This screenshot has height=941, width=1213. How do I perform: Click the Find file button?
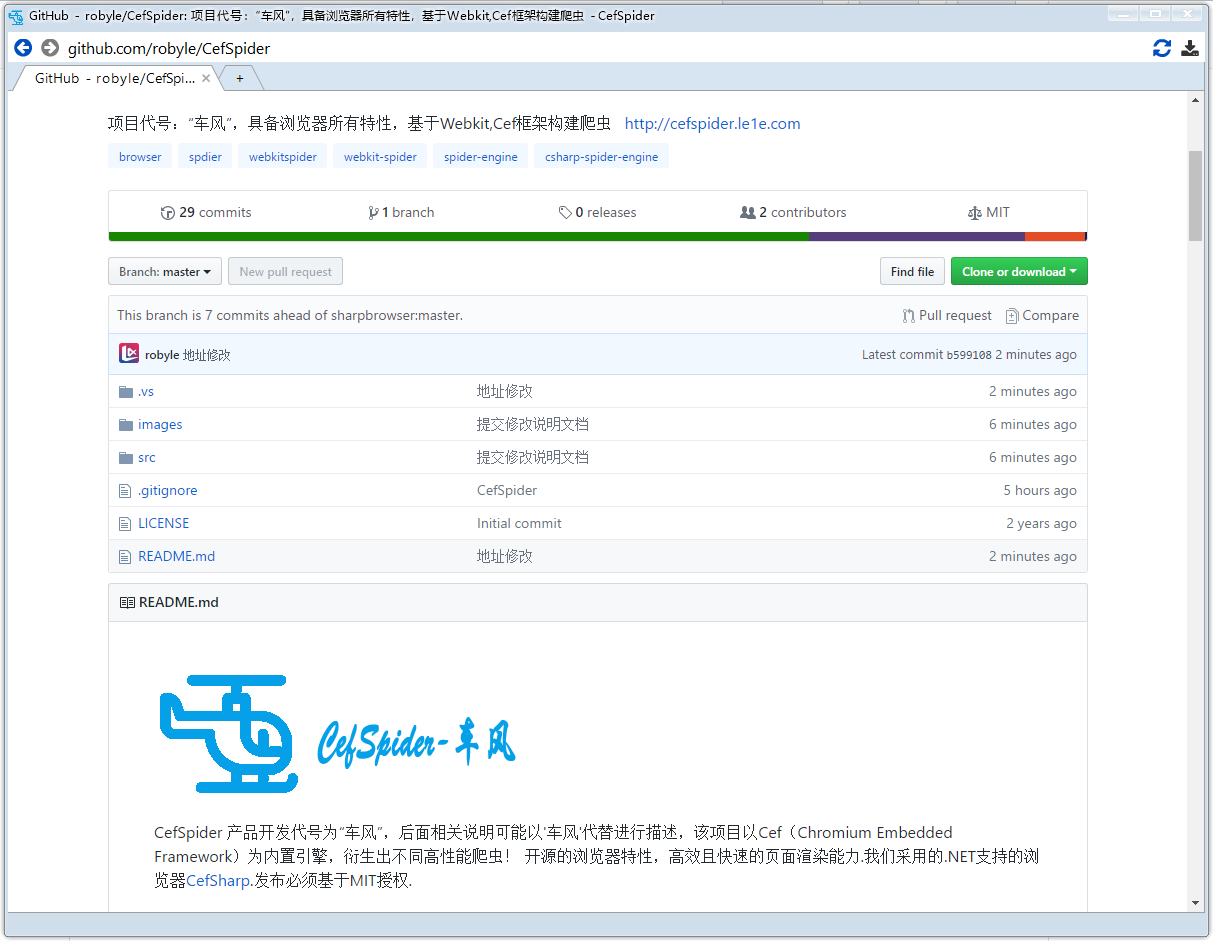(912, 272)
